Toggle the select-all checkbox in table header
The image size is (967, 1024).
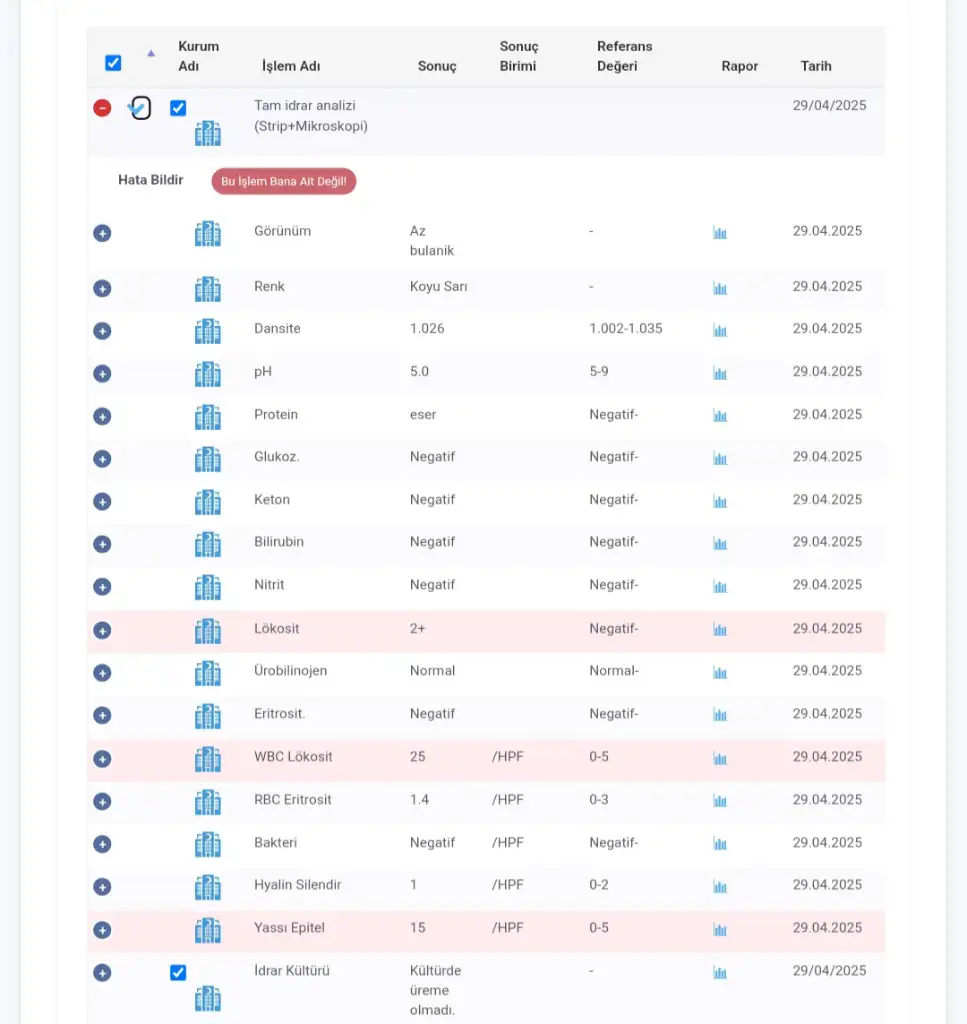click(113, 63)
